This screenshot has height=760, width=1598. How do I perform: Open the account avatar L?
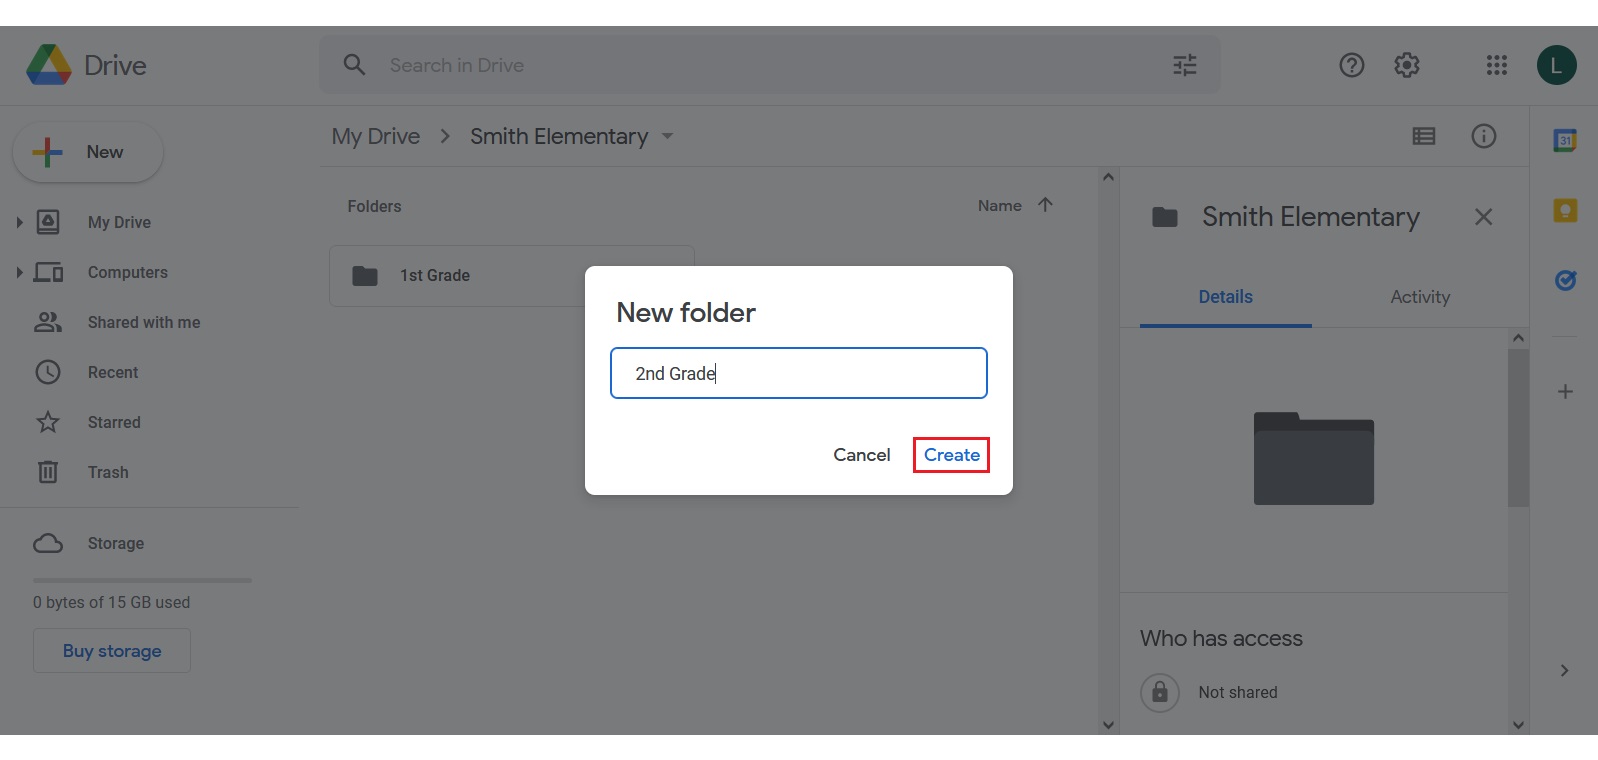tap(1557, 65)
